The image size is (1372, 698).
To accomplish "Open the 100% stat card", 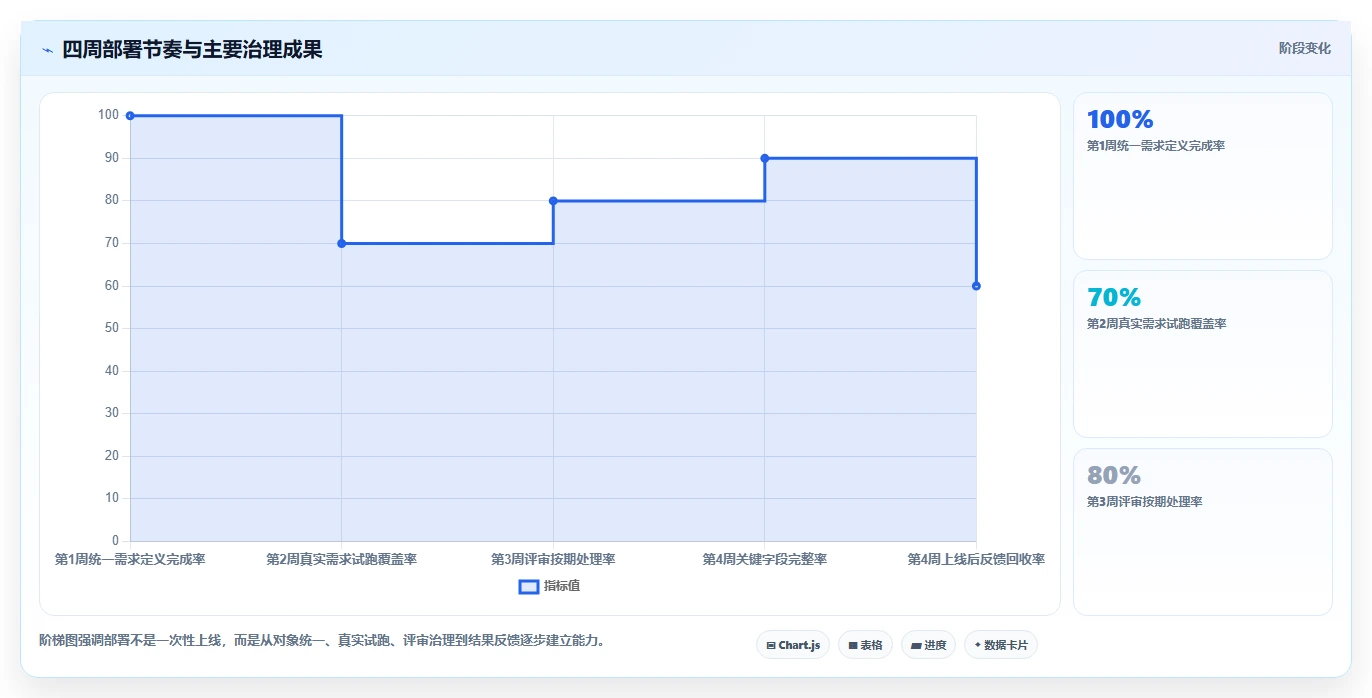I will [1202, 176].
